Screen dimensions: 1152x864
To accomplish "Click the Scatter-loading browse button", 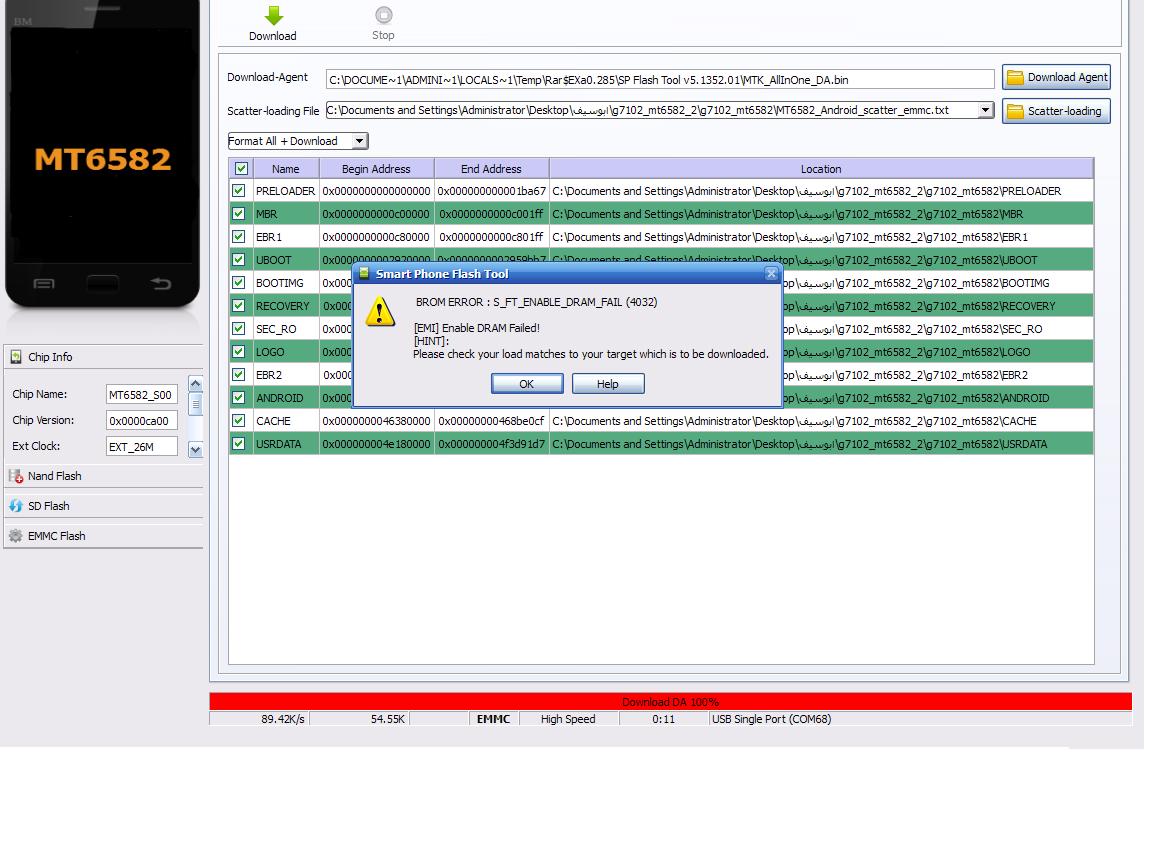I will [1056, 111].
